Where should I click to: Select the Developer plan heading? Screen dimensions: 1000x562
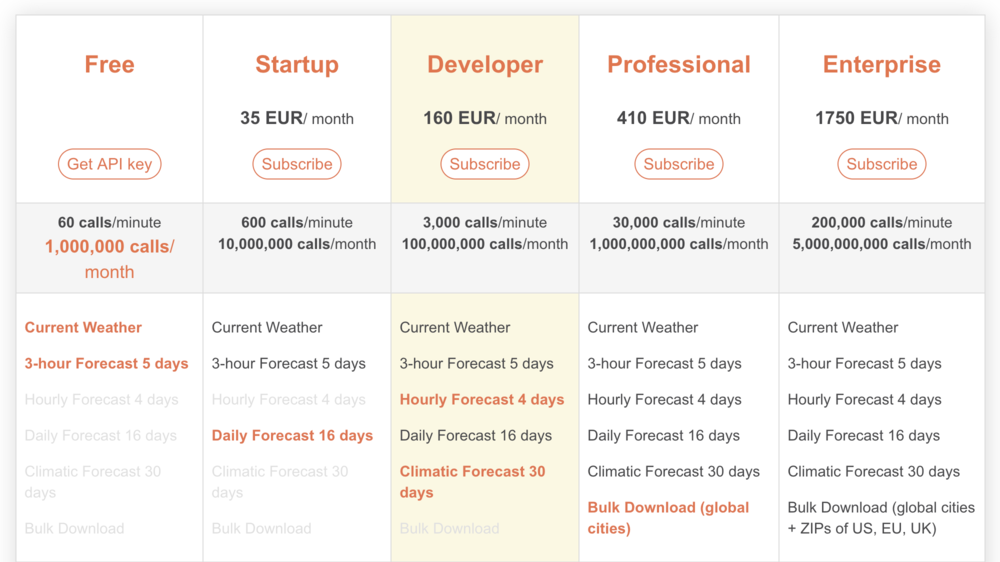coord(485,64)
